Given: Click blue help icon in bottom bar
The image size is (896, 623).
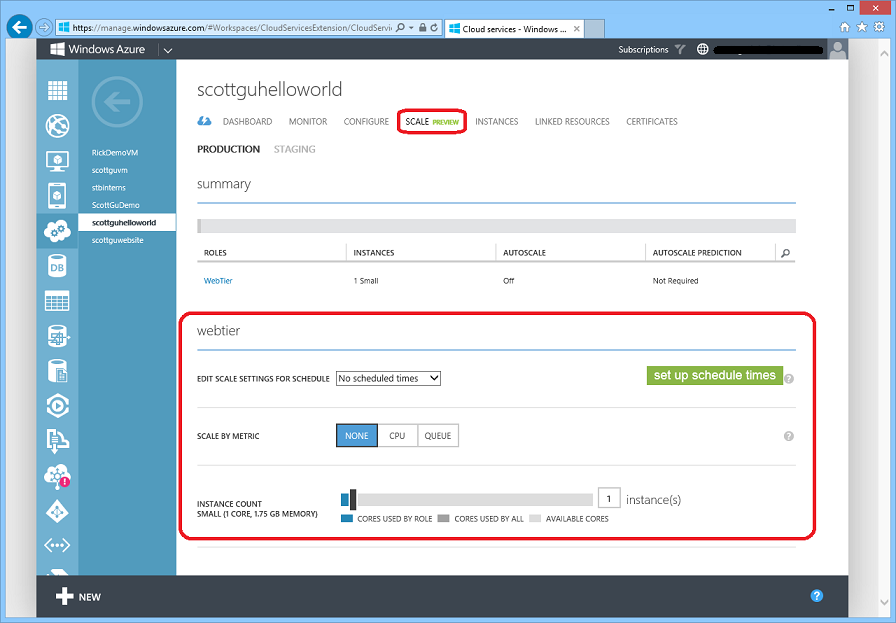Looking at the screenshot, I should click(x=817, y=596).
